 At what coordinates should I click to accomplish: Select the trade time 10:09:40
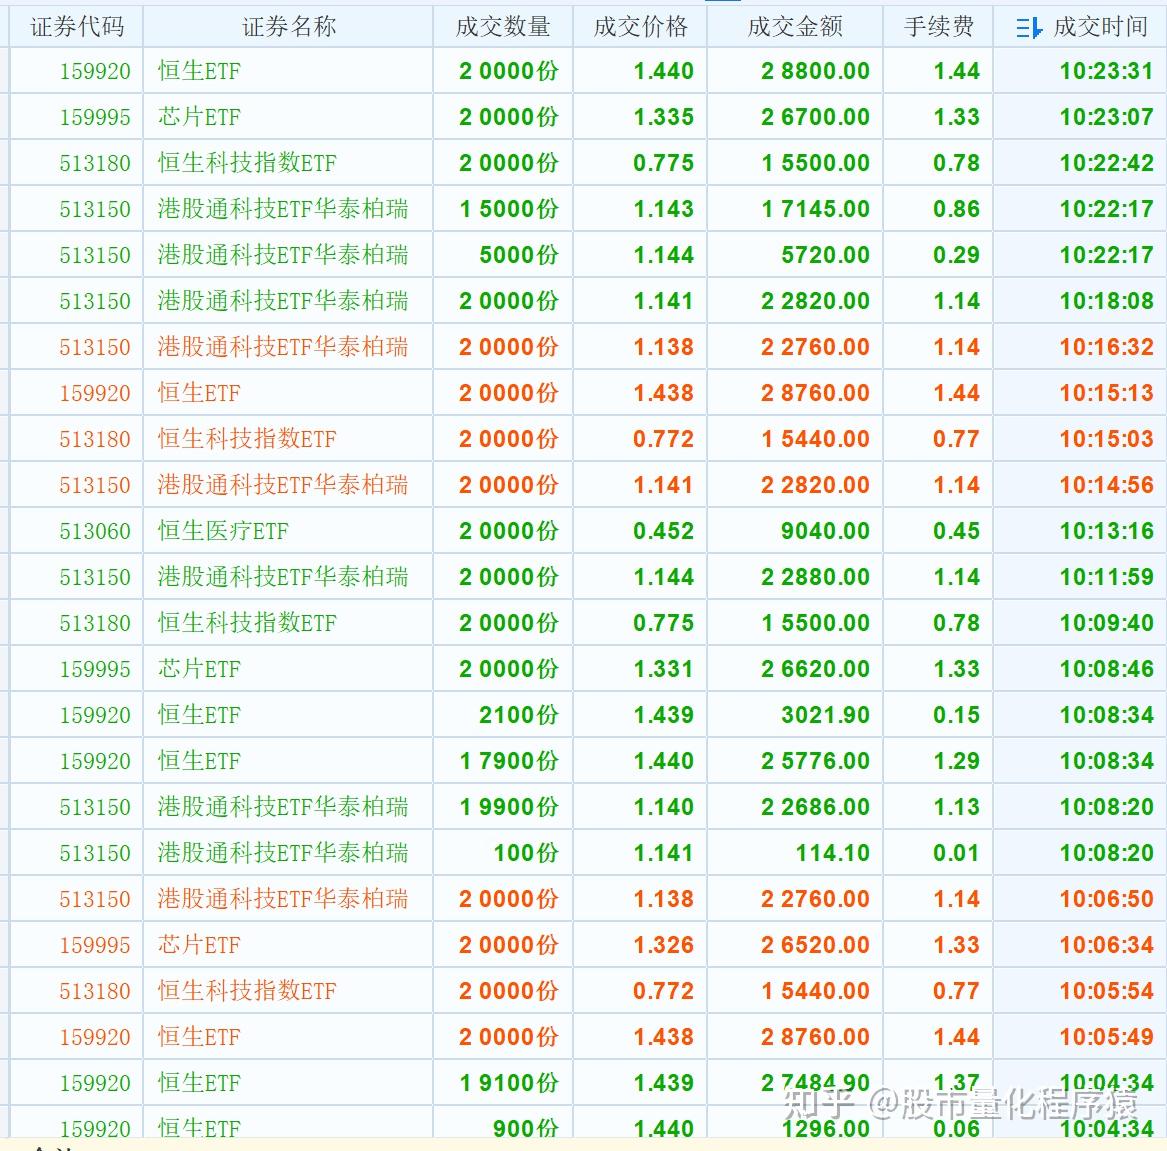coord(1106,623)
